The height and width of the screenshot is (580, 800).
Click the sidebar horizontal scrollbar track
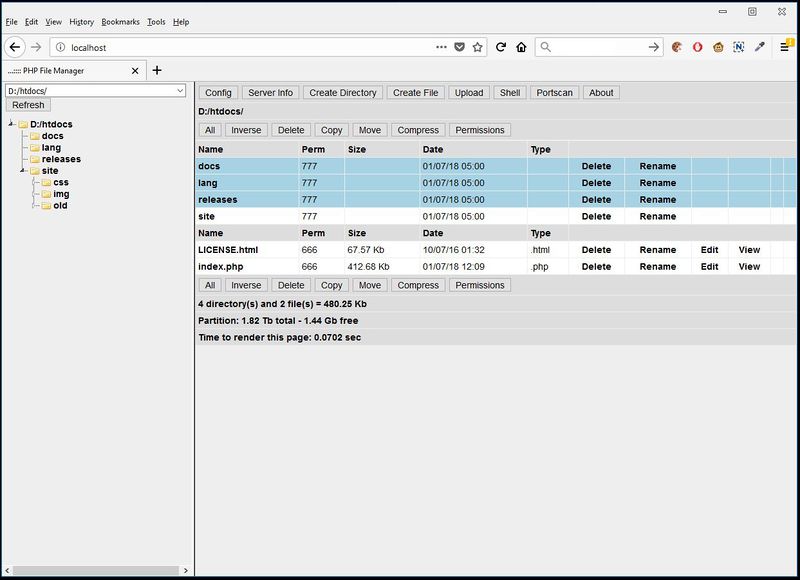(96, 570)
